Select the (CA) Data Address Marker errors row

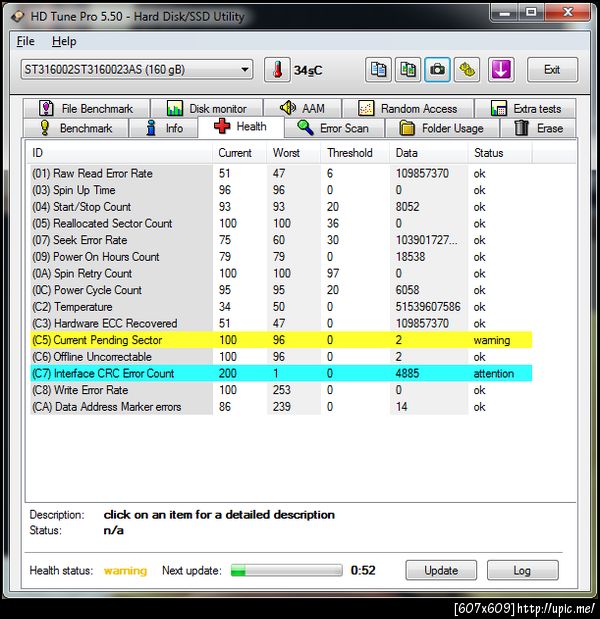click(x=281, y=407)
